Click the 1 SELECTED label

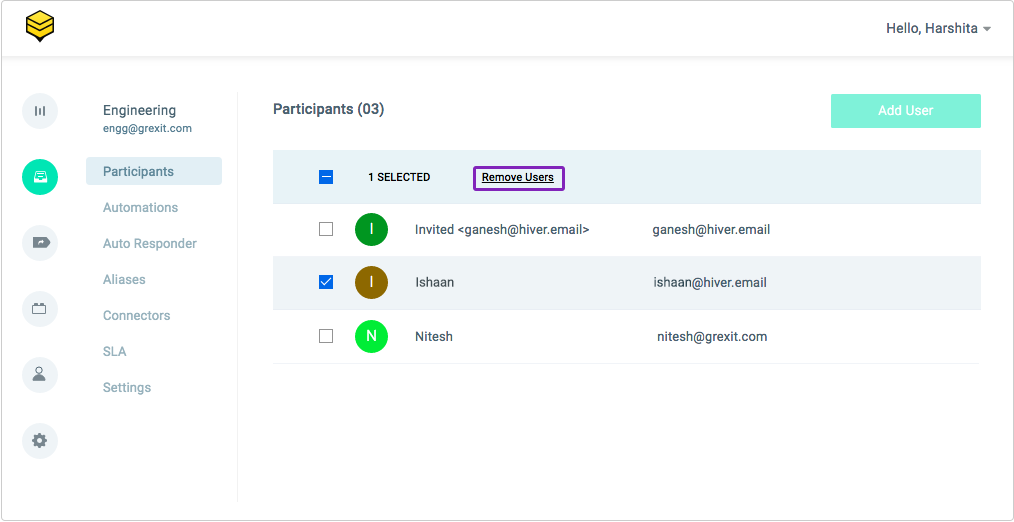pyautogui.click(x=399, y=177)
